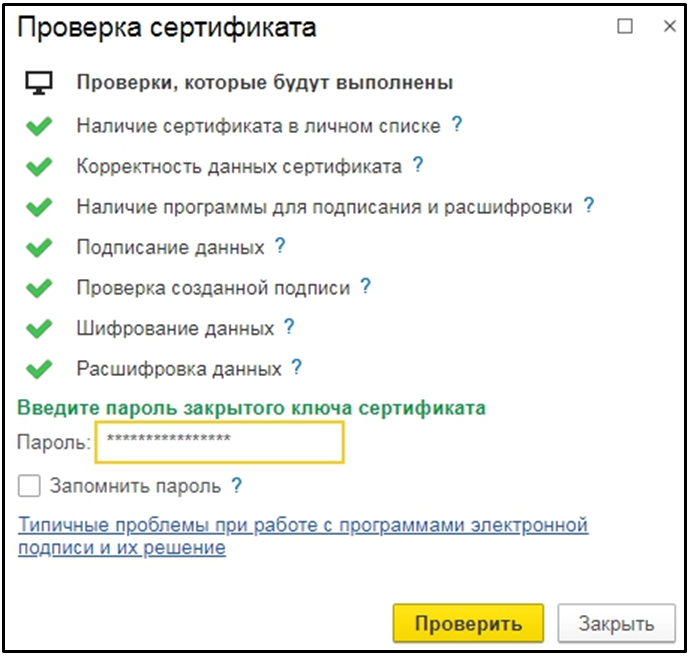Open 'Типичные проблемы при работе с программами' link
This screenshot has height=656, width=688.
point(303,524)
